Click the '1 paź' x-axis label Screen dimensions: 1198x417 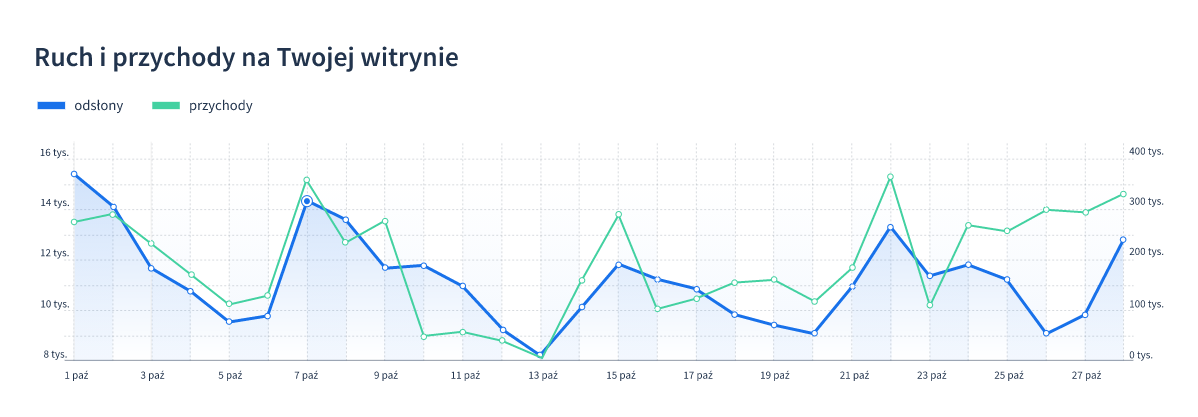tap(76, 376)
